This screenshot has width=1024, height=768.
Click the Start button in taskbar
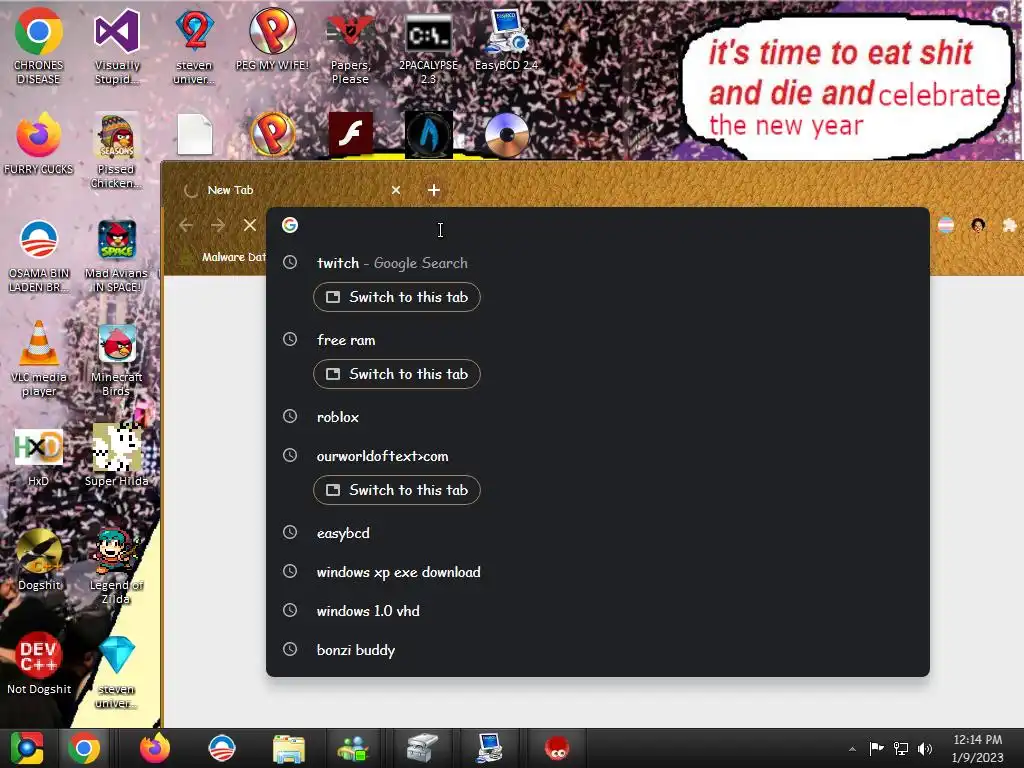27,748
